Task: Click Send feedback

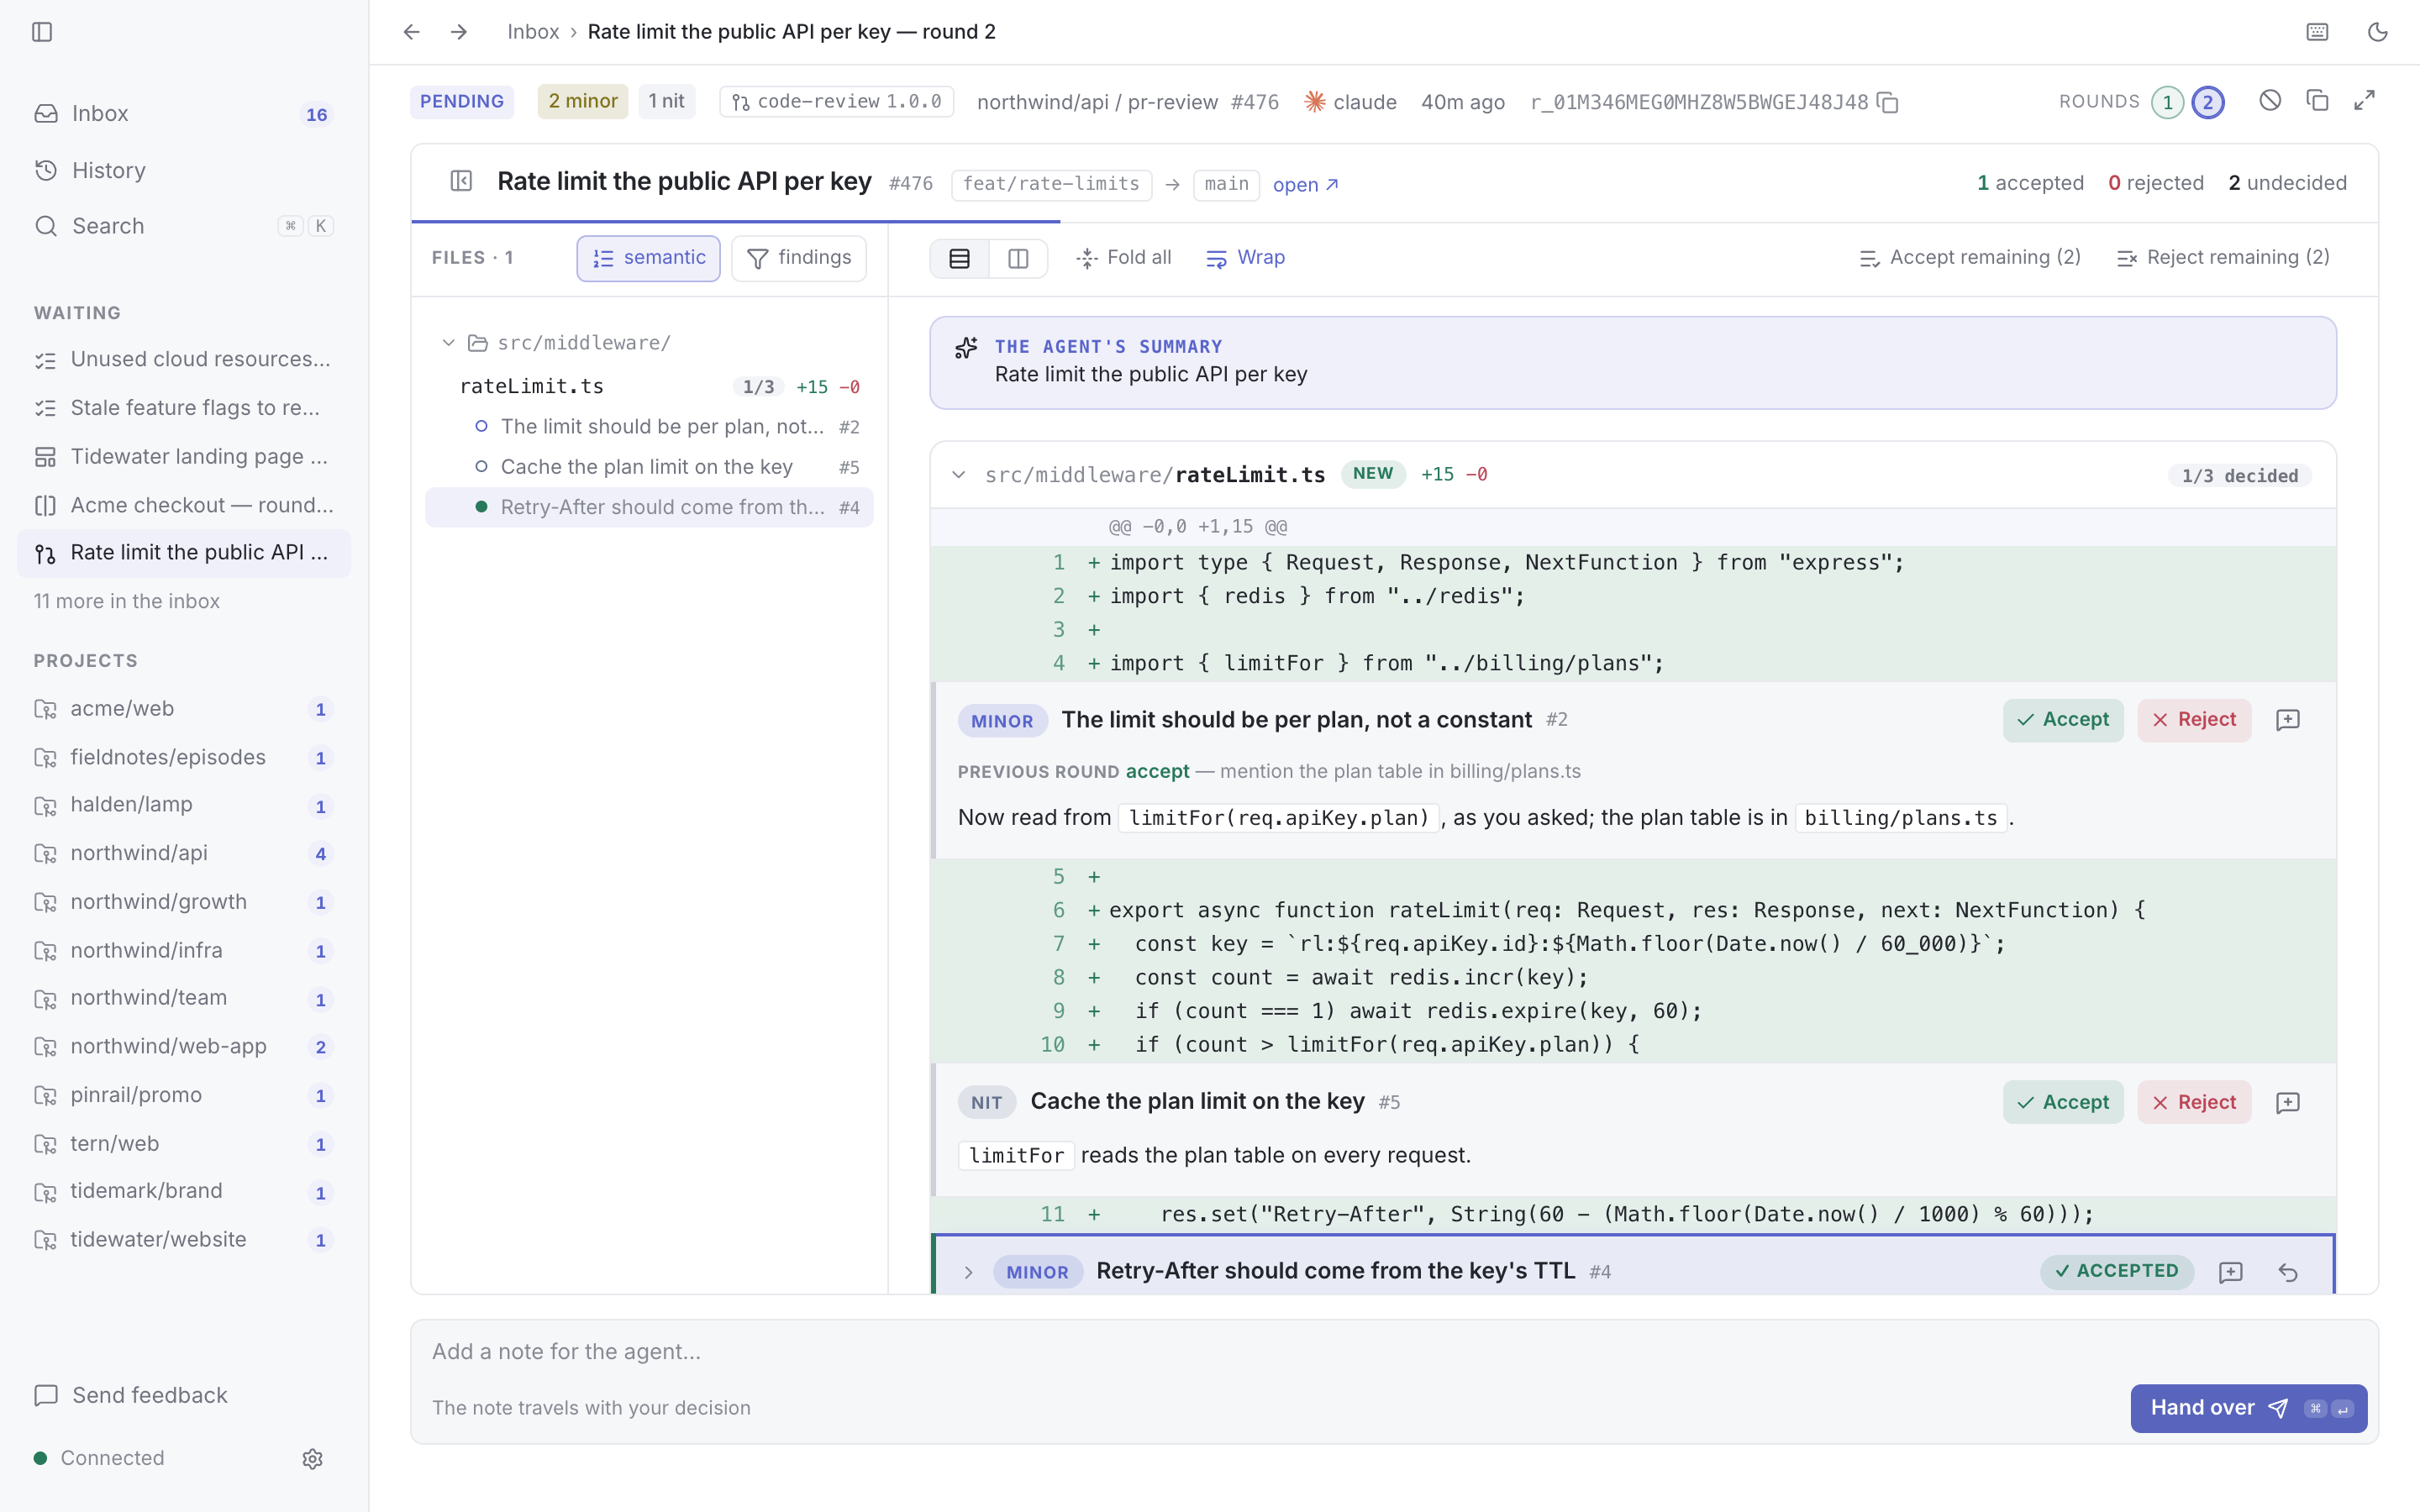Action: point(131,1395)
